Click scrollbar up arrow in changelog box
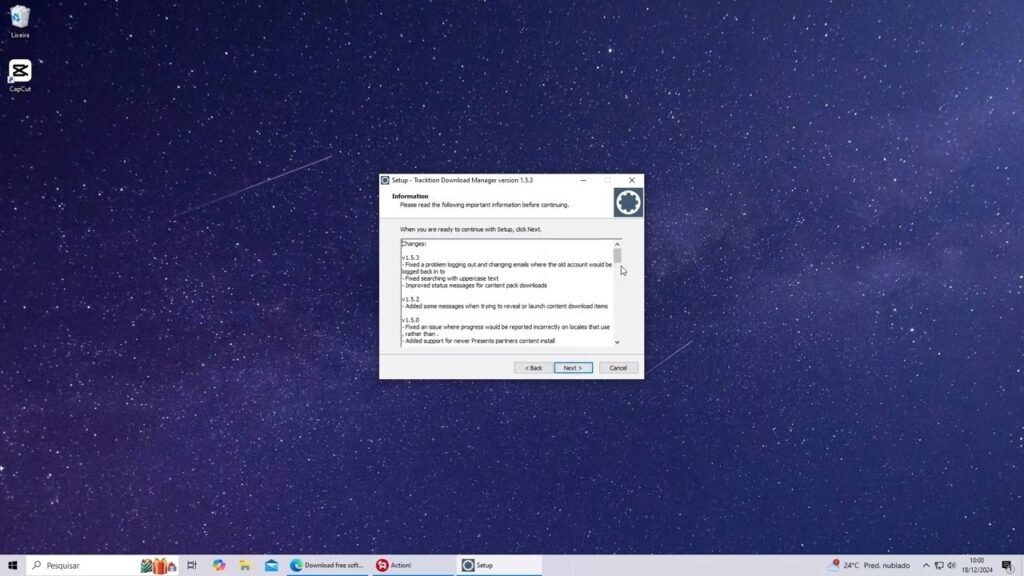The image size is (1024, 576). pos(616,244)
